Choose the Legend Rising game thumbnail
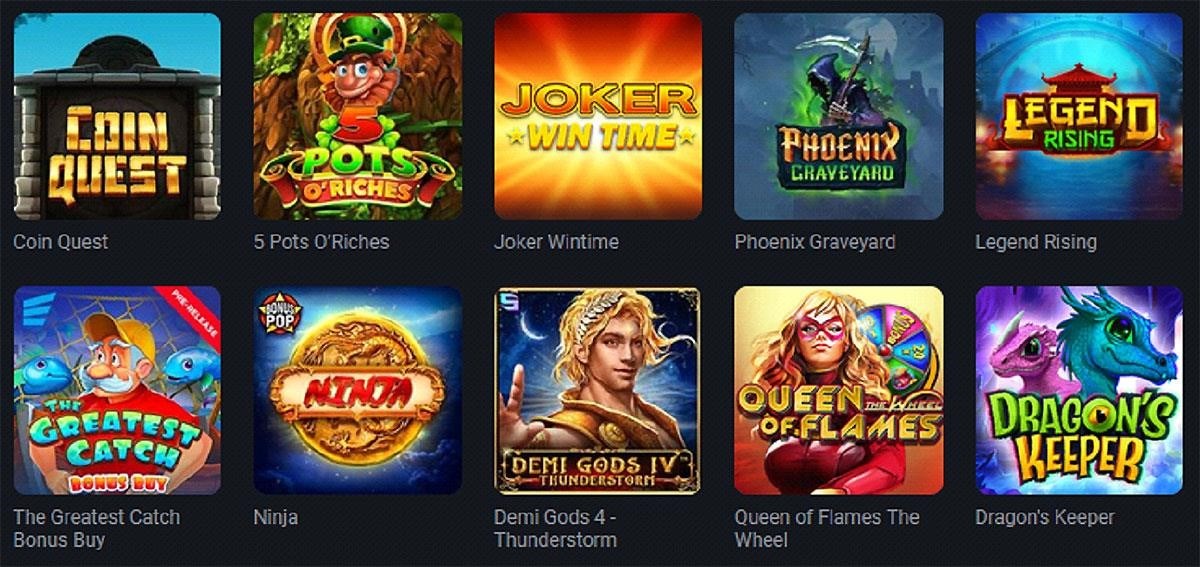Image resolution: width=1200 pixels, height=567 pixels. [x=1079, y=116]
